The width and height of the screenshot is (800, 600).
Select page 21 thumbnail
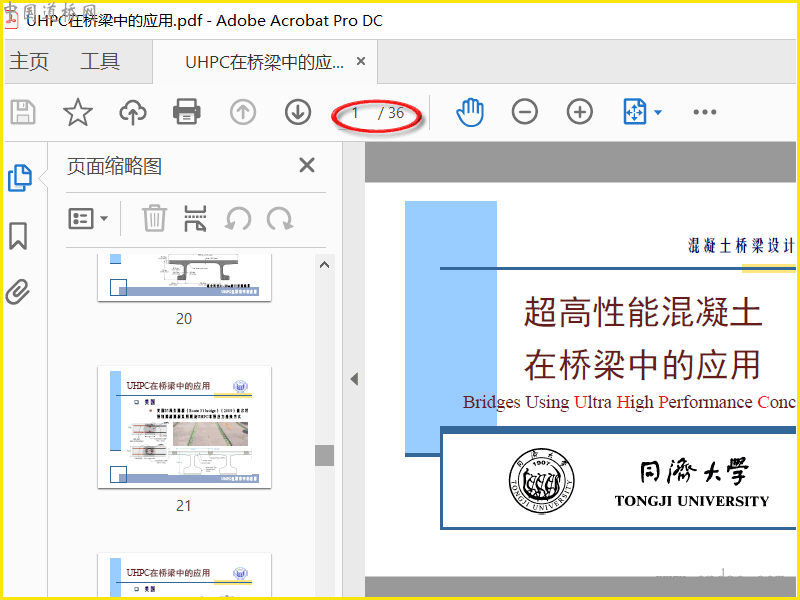pyautogui.click(x=184, y=427)
